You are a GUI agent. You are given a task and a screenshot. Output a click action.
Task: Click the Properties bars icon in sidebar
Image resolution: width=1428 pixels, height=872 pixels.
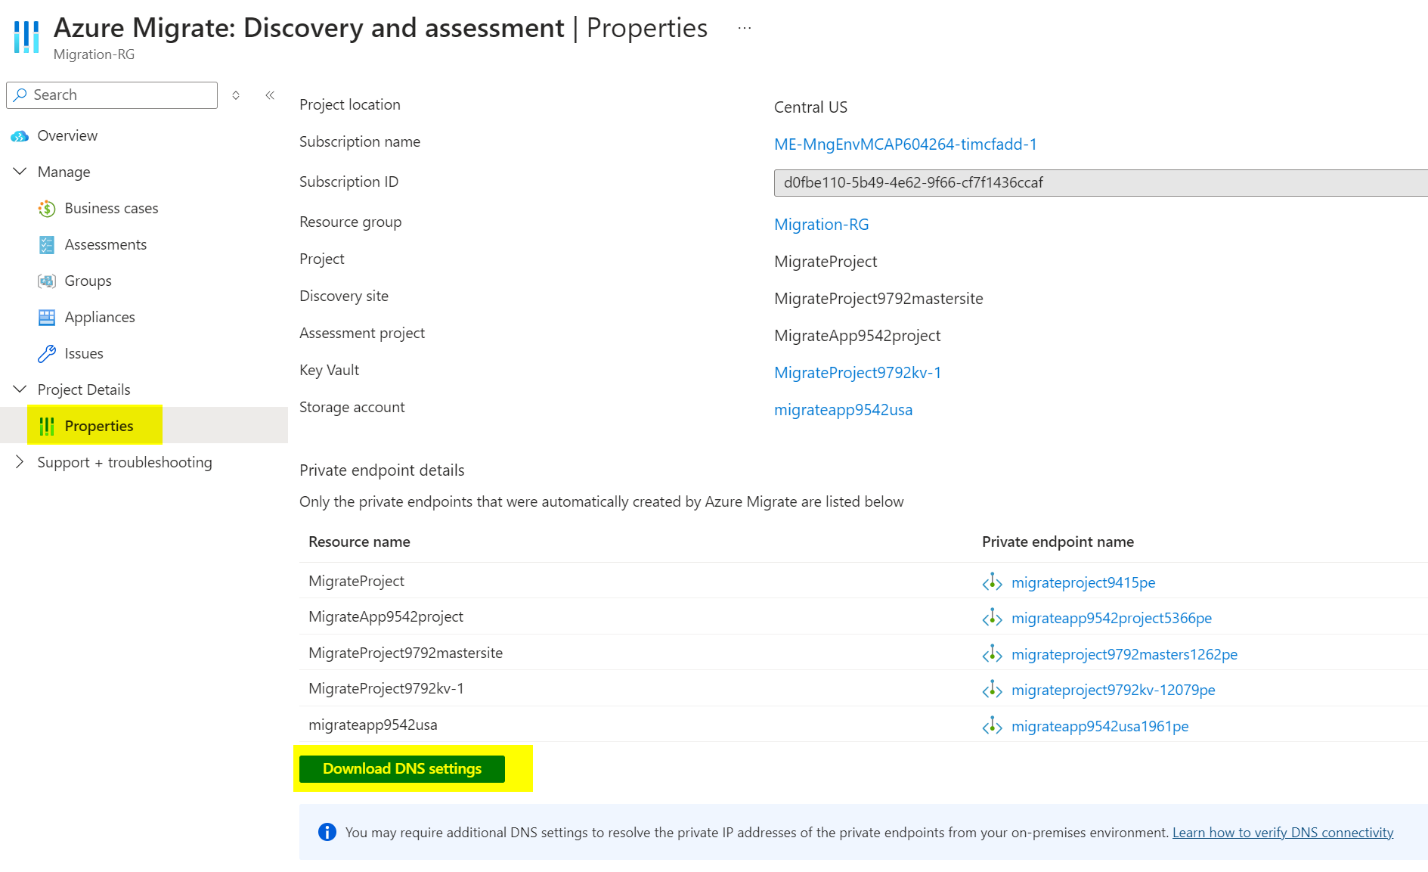pos(47,427)
